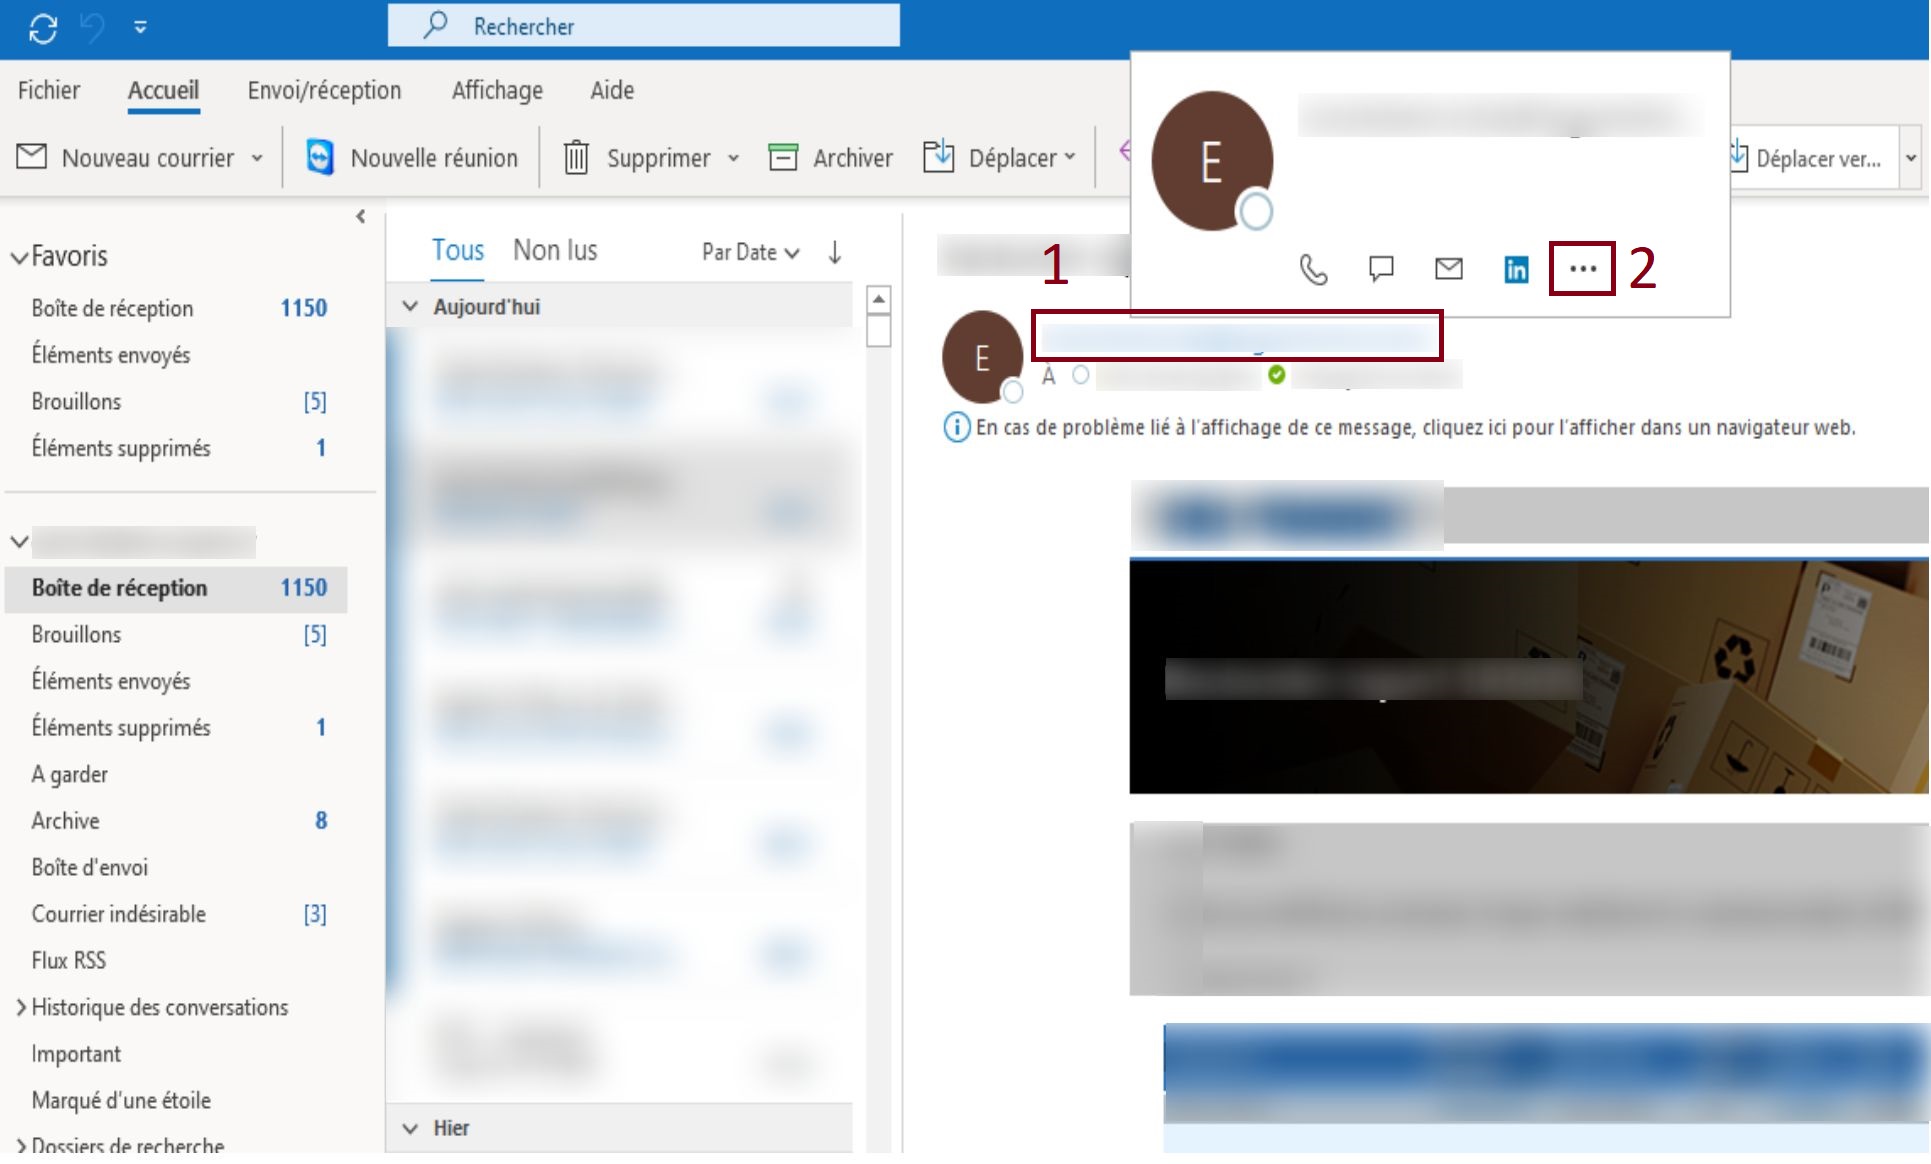Viewport: 1931px width, 1164px height.
Task: Open the Fichier menu
Action: click(x=48, y=90)
